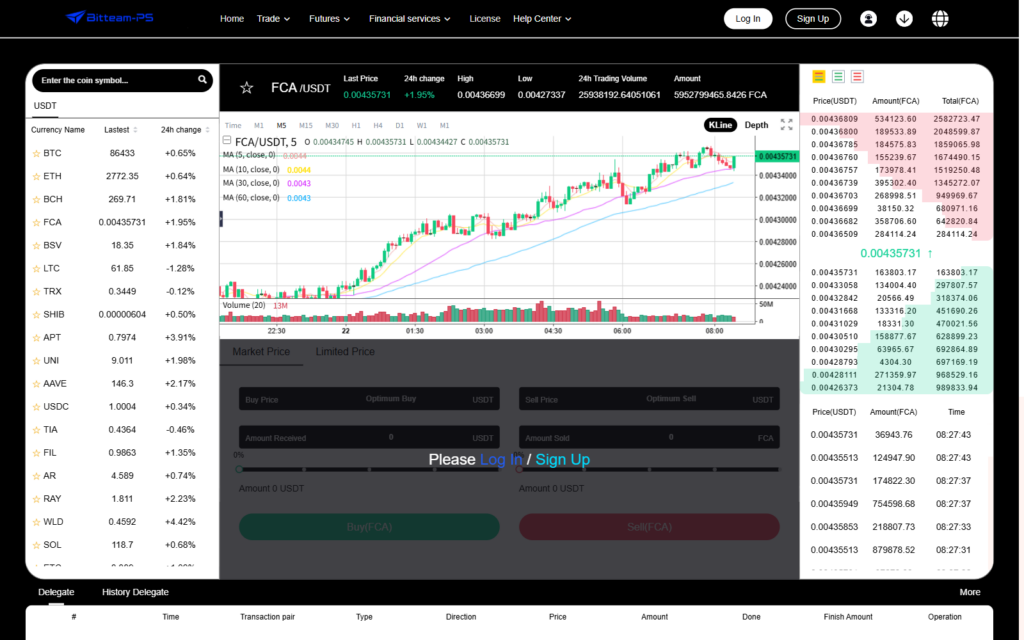Star the BSV row
This screenshot has width=1024, height=640.
tap(36, 246)
